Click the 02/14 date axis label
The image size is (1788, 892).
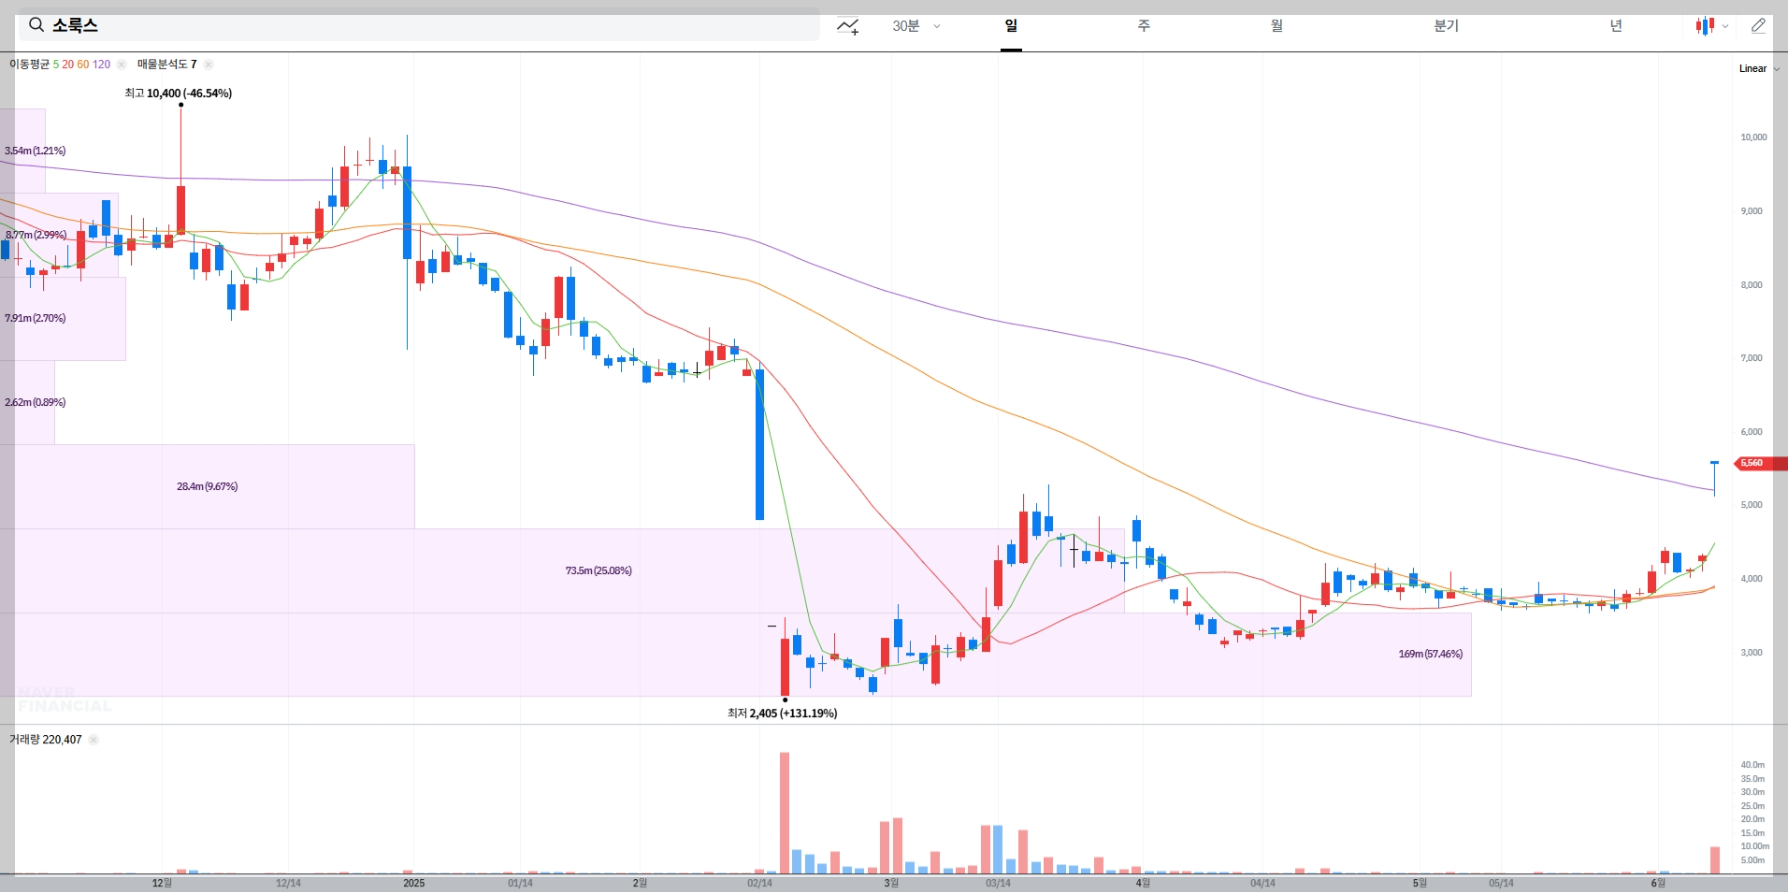click(760, 883)
